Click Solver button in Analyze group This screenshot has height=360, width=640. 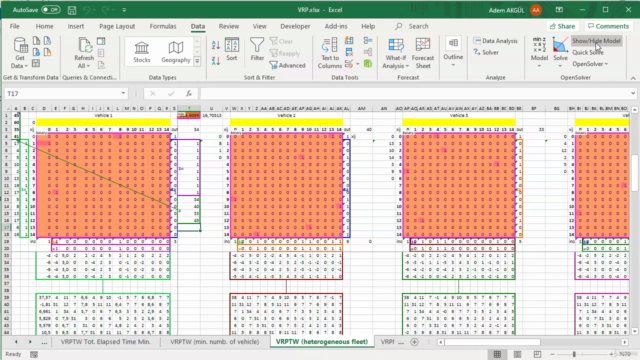click(486, 52)
